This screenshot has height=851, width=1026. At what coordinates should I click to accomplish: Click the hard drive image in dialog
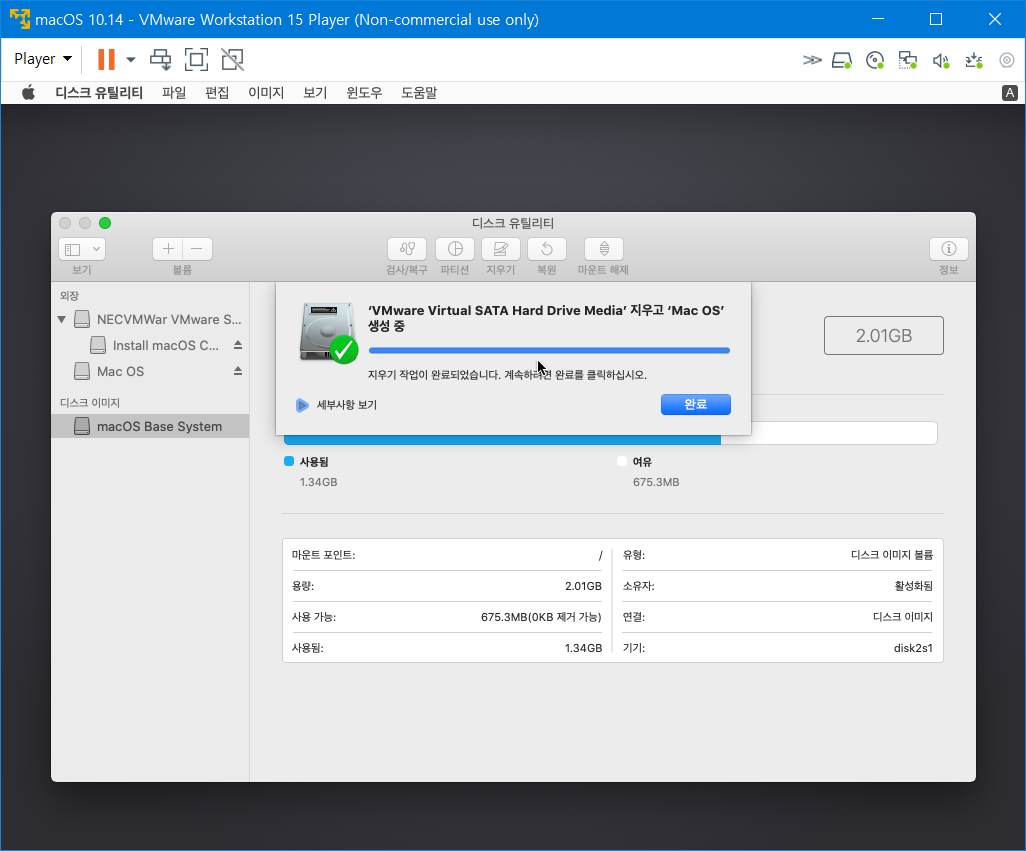pyautogui.click(x=328, y=332)
